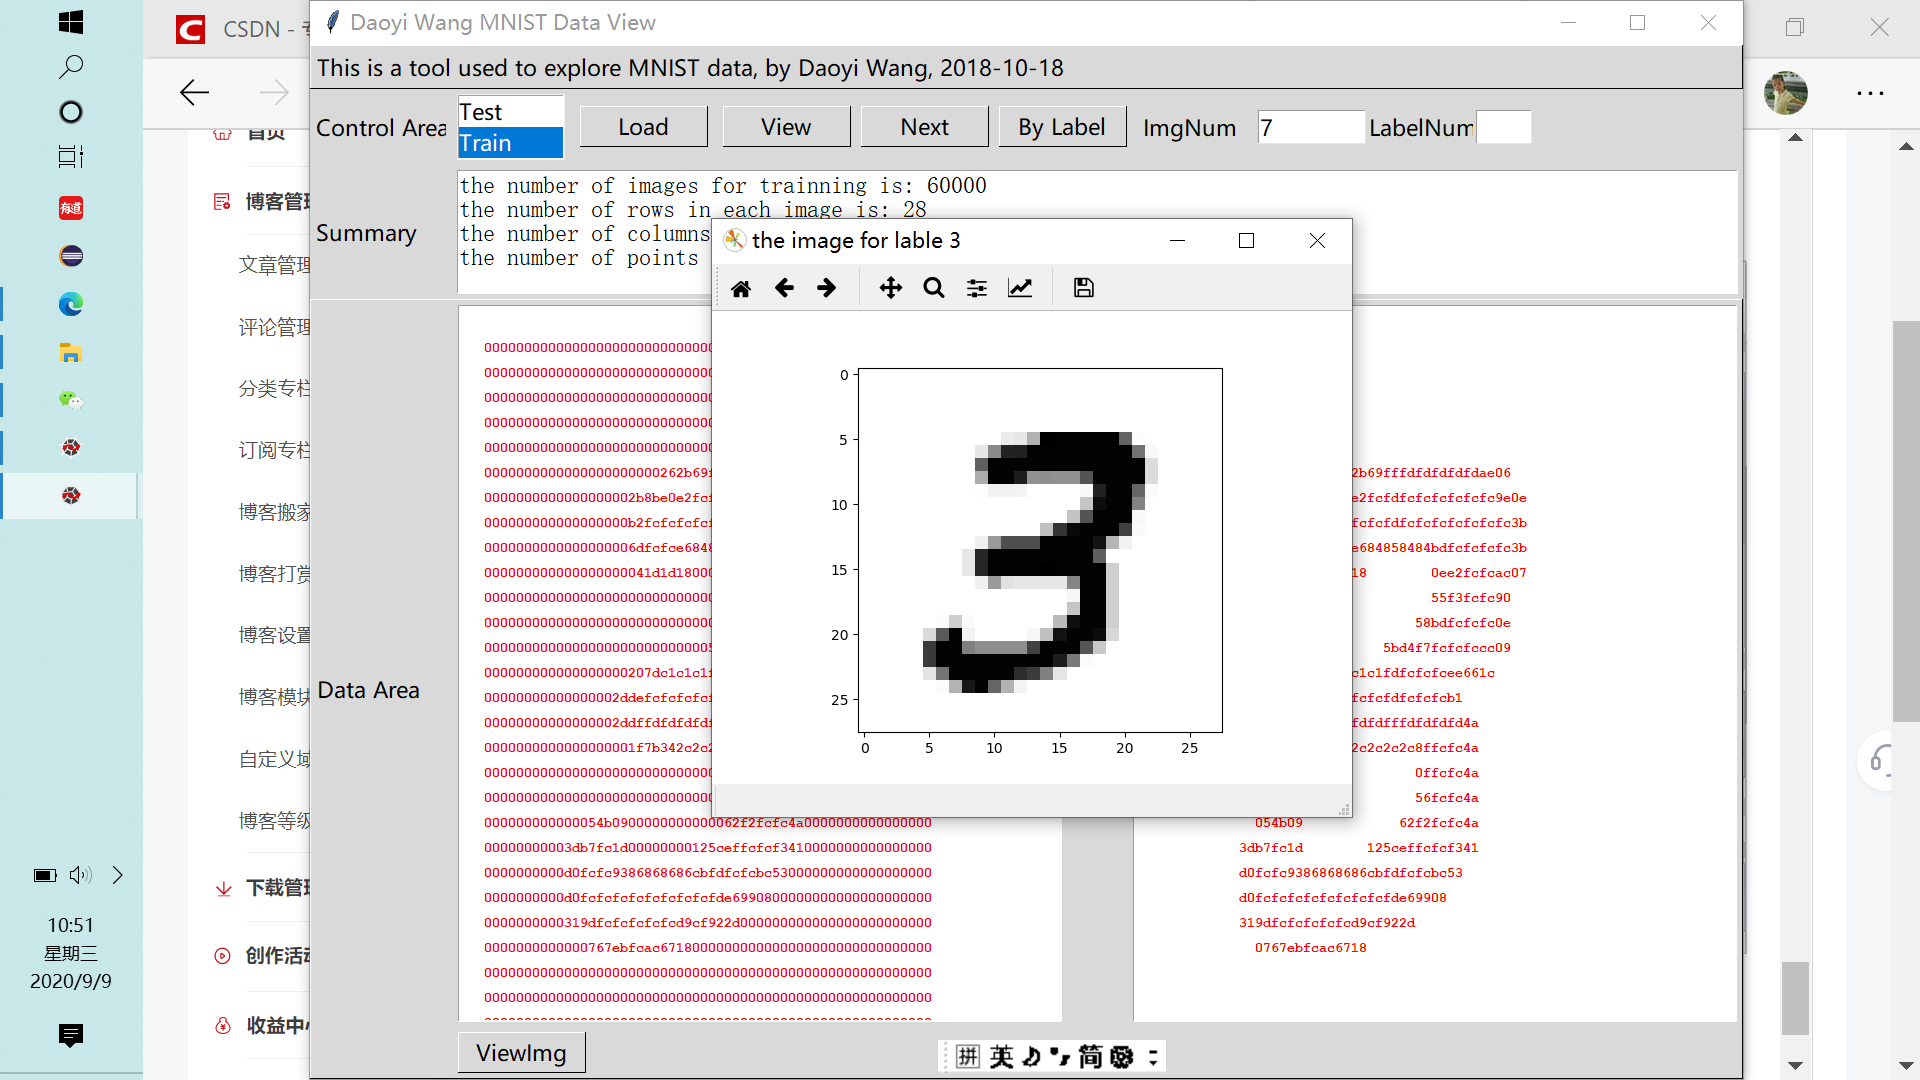Click the CSDN logo in the browser tab
The image size is (1920, 1080).
pos(188,29)
